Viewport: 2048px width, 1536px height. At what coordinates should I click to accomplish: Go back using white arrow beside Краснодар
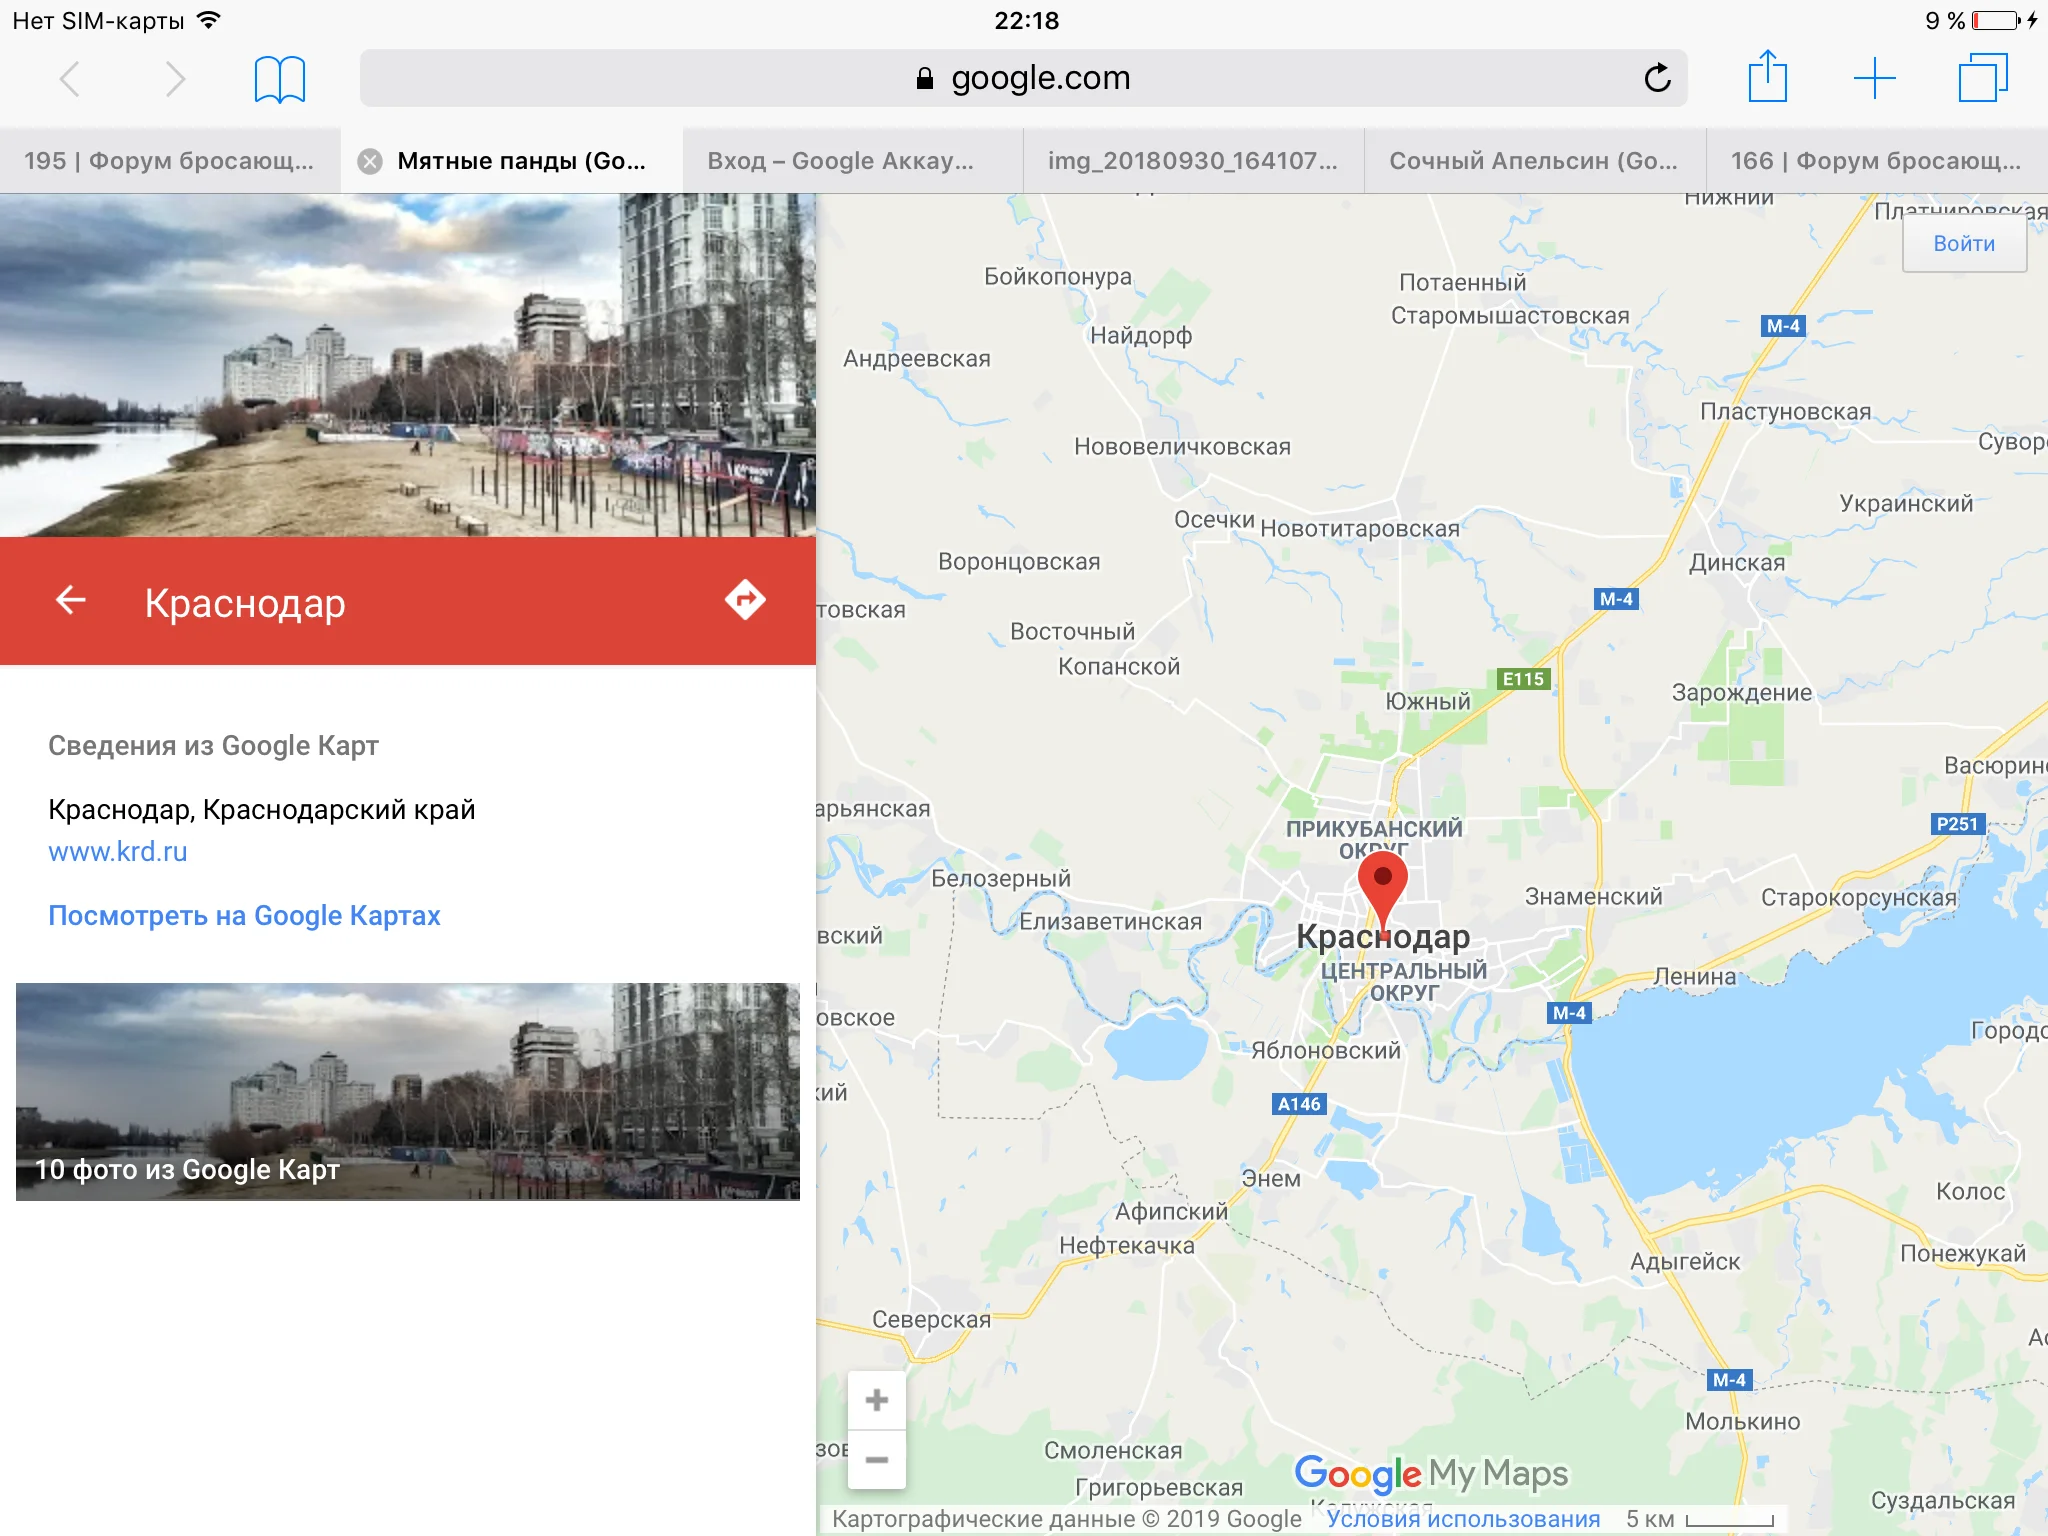70,600
